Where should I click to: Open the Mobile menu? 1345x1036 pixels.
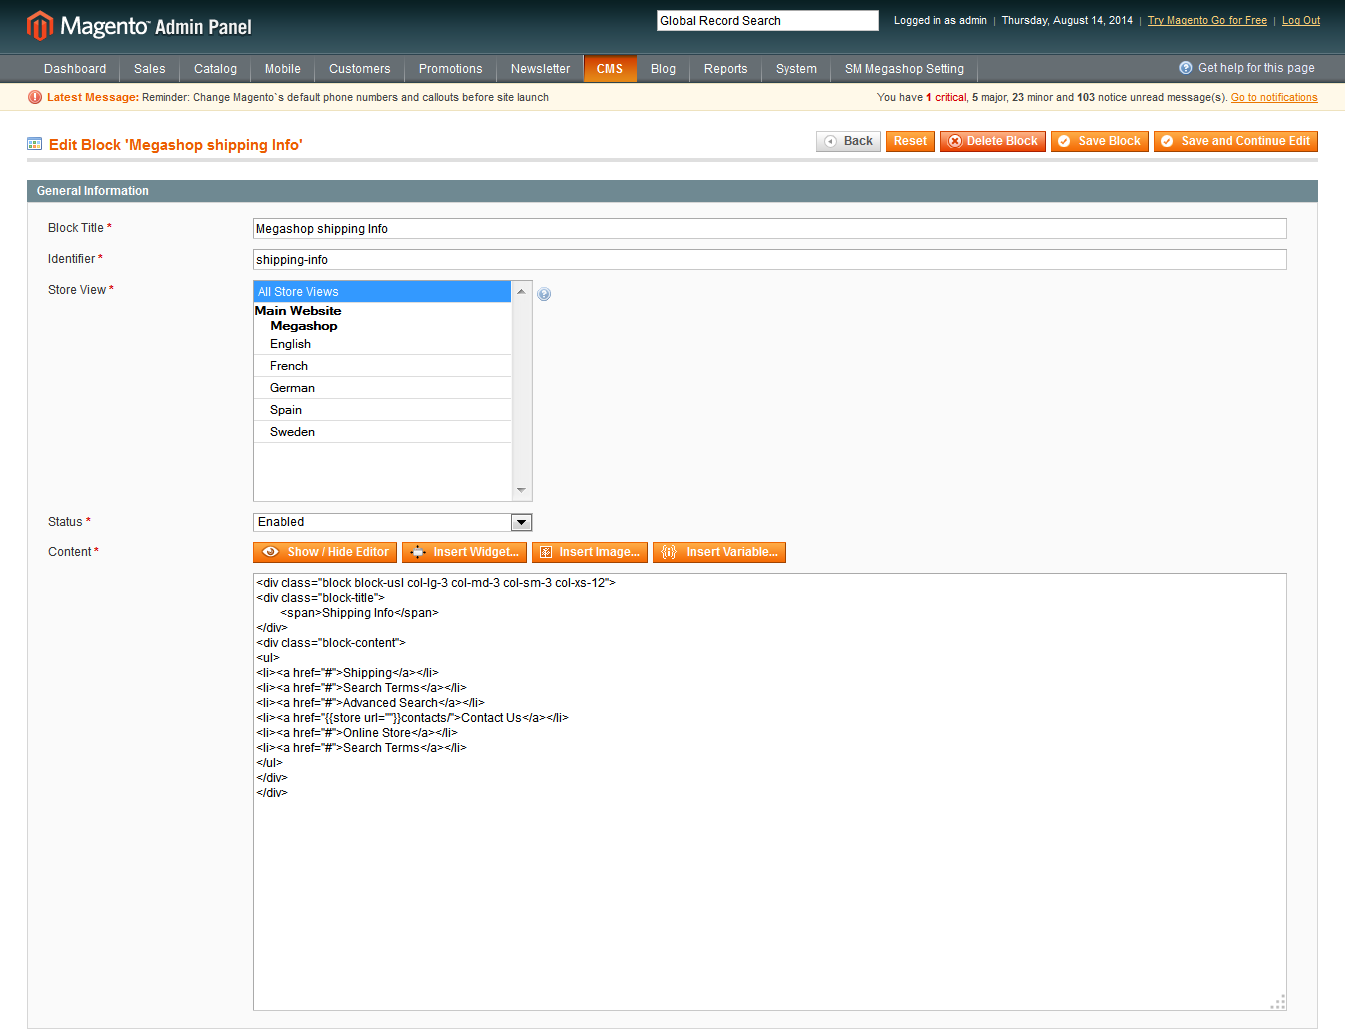(x=283, y=69)
